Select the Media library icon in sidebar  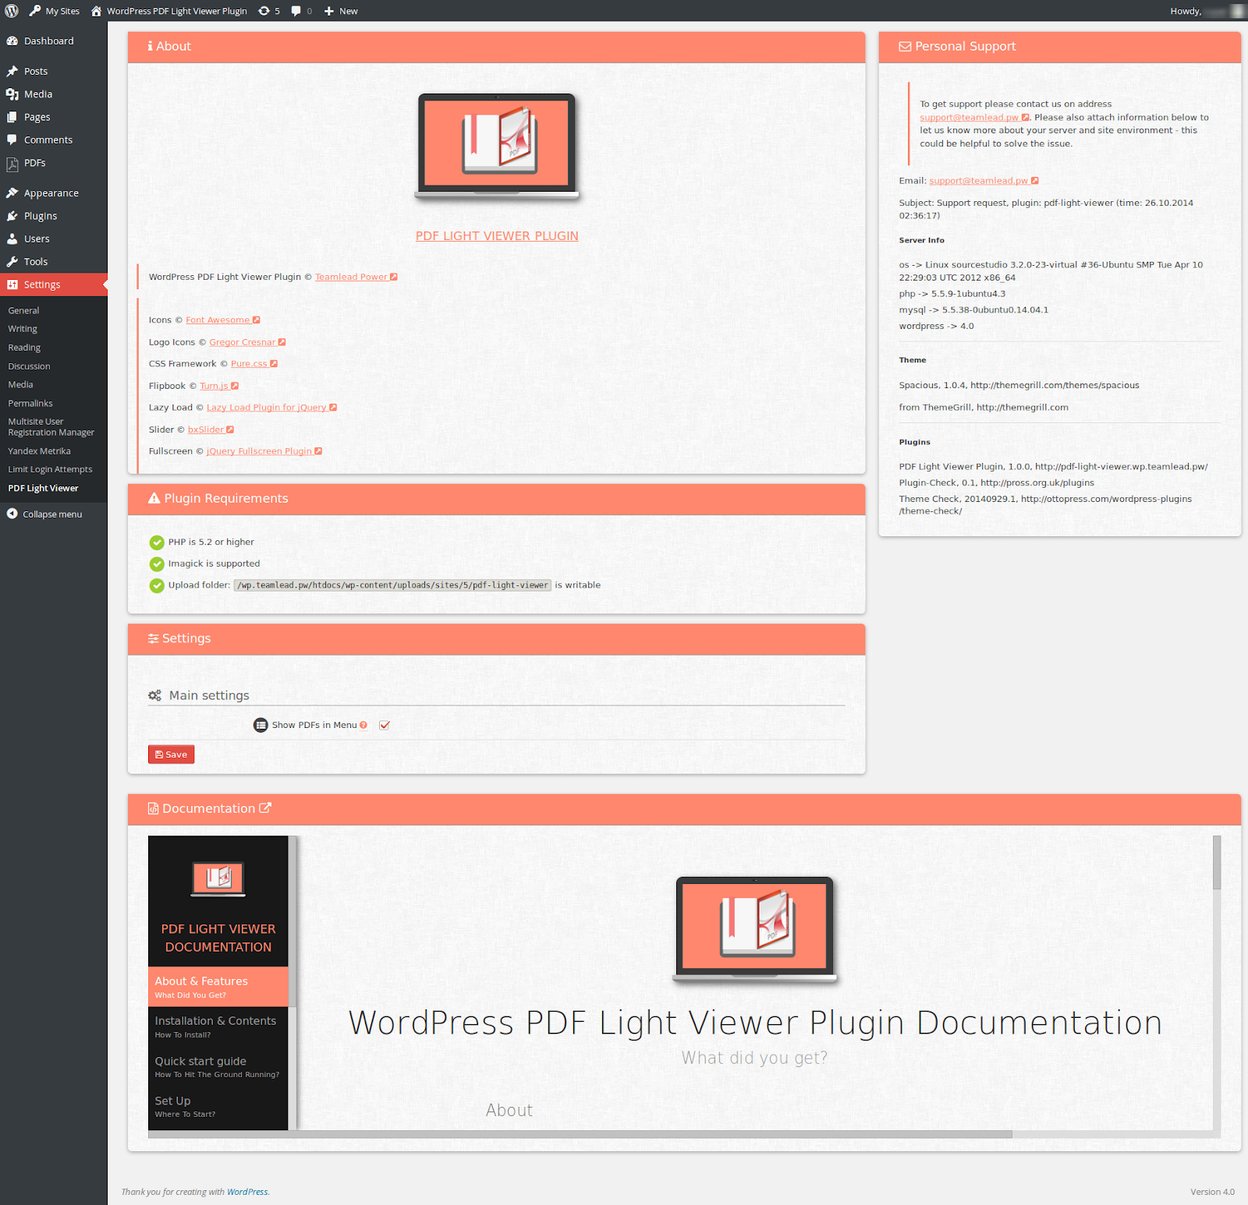click(x=14, y=93)
